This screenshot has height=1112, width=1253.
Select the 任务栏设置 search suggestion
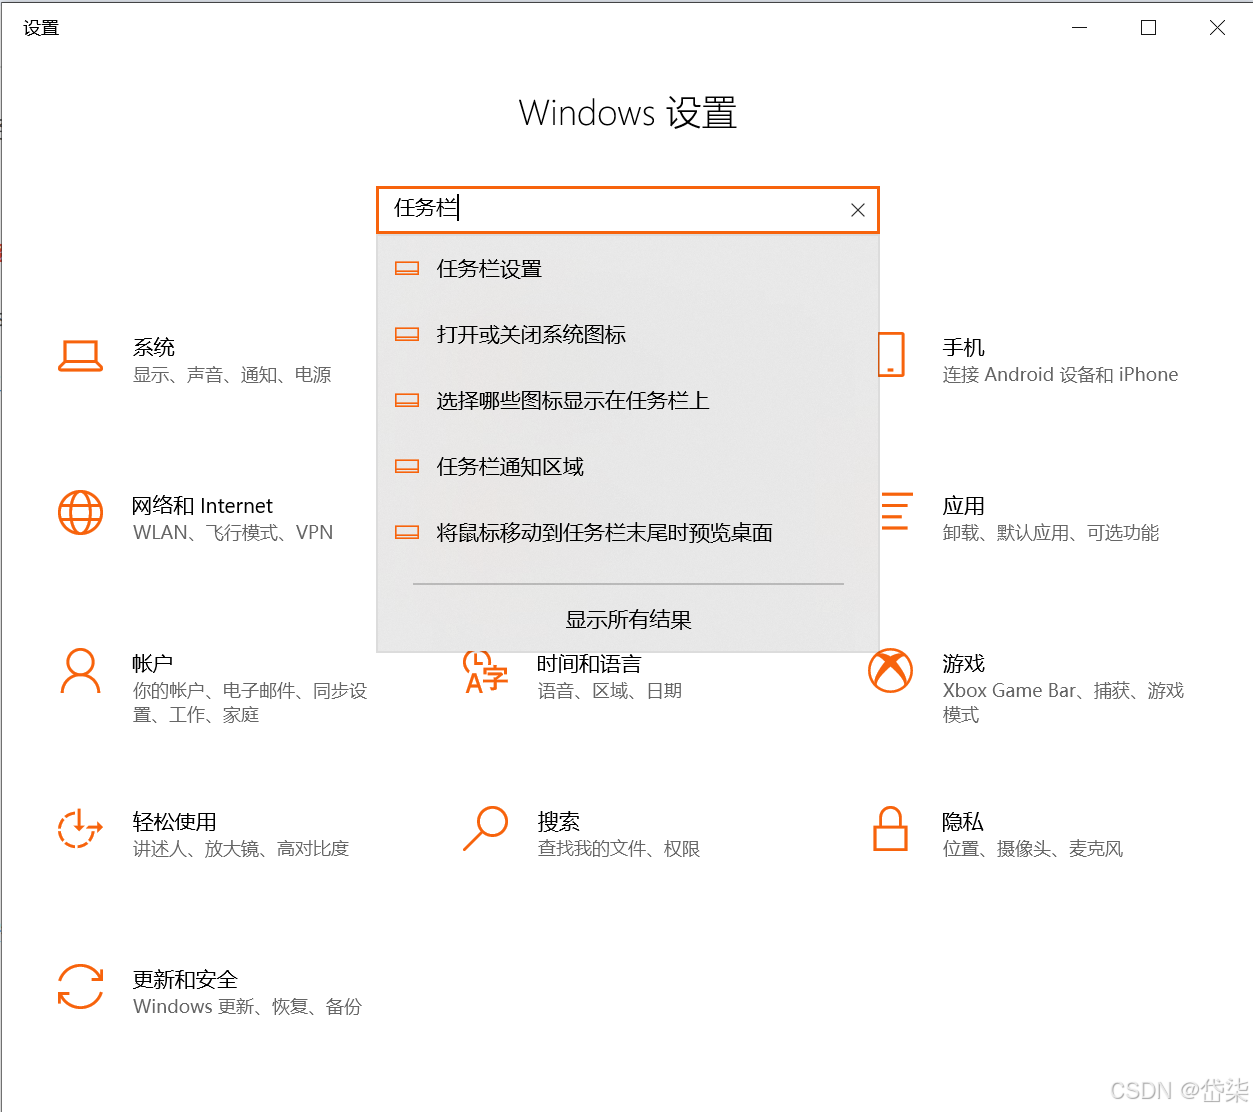(x=628, y=268)
